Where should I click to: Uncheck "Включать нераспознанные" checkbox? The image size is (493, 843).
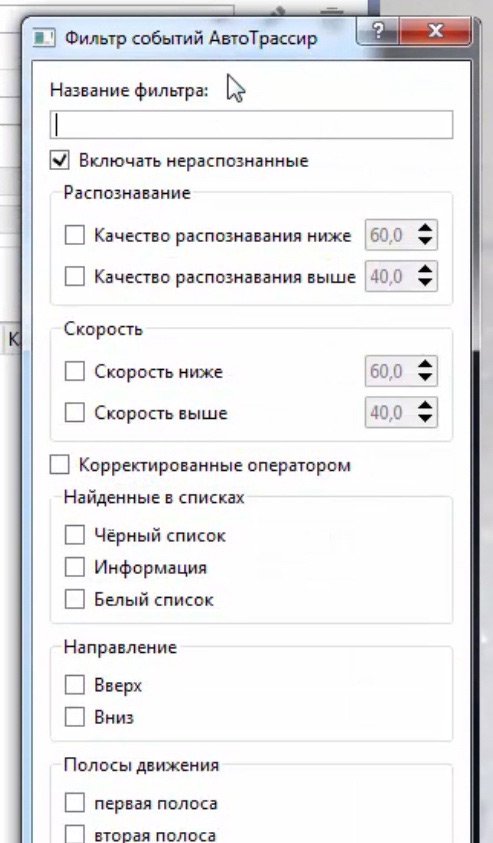(60, 160)
